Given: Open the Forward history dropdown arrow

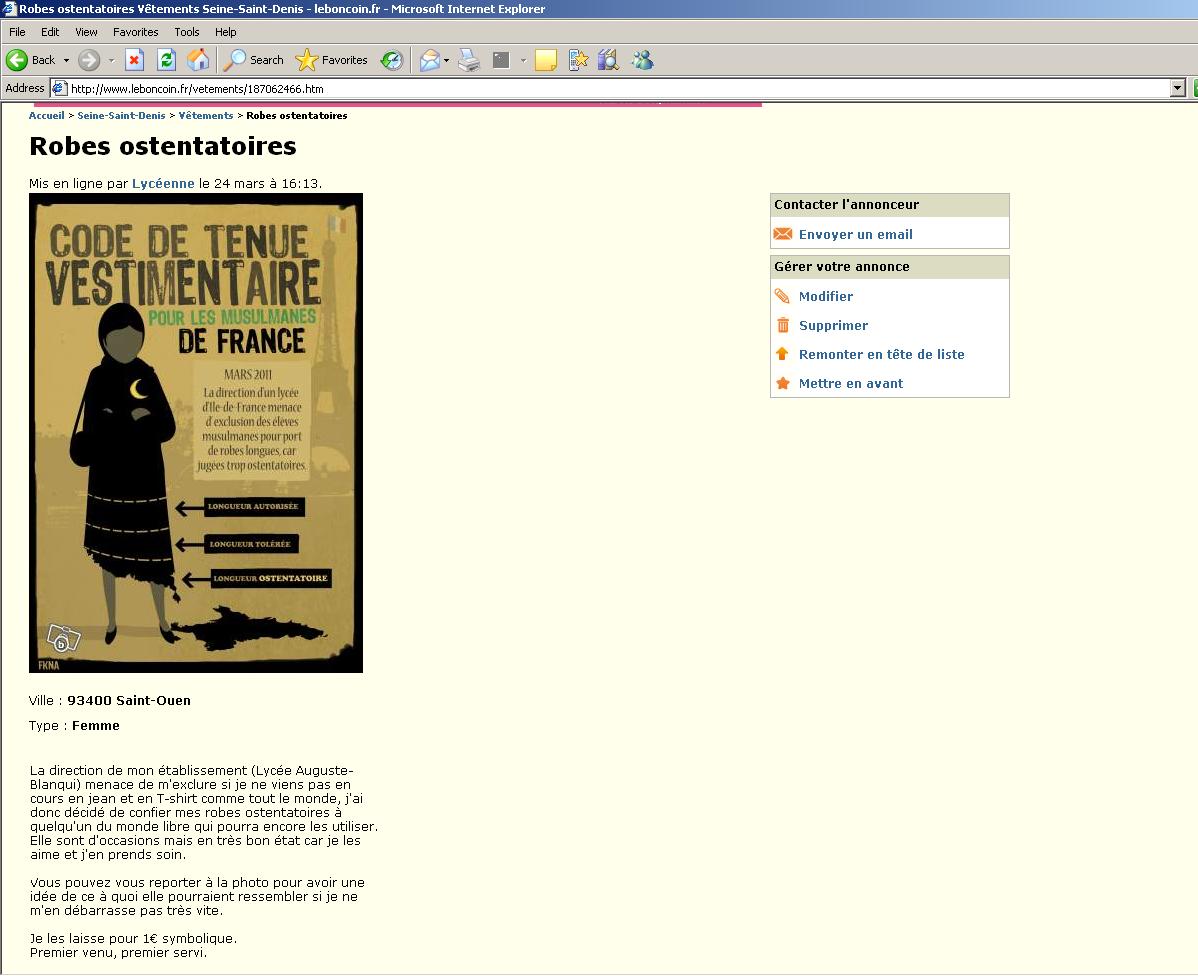Looking at the screenshot, I should [x=112, y=60].
